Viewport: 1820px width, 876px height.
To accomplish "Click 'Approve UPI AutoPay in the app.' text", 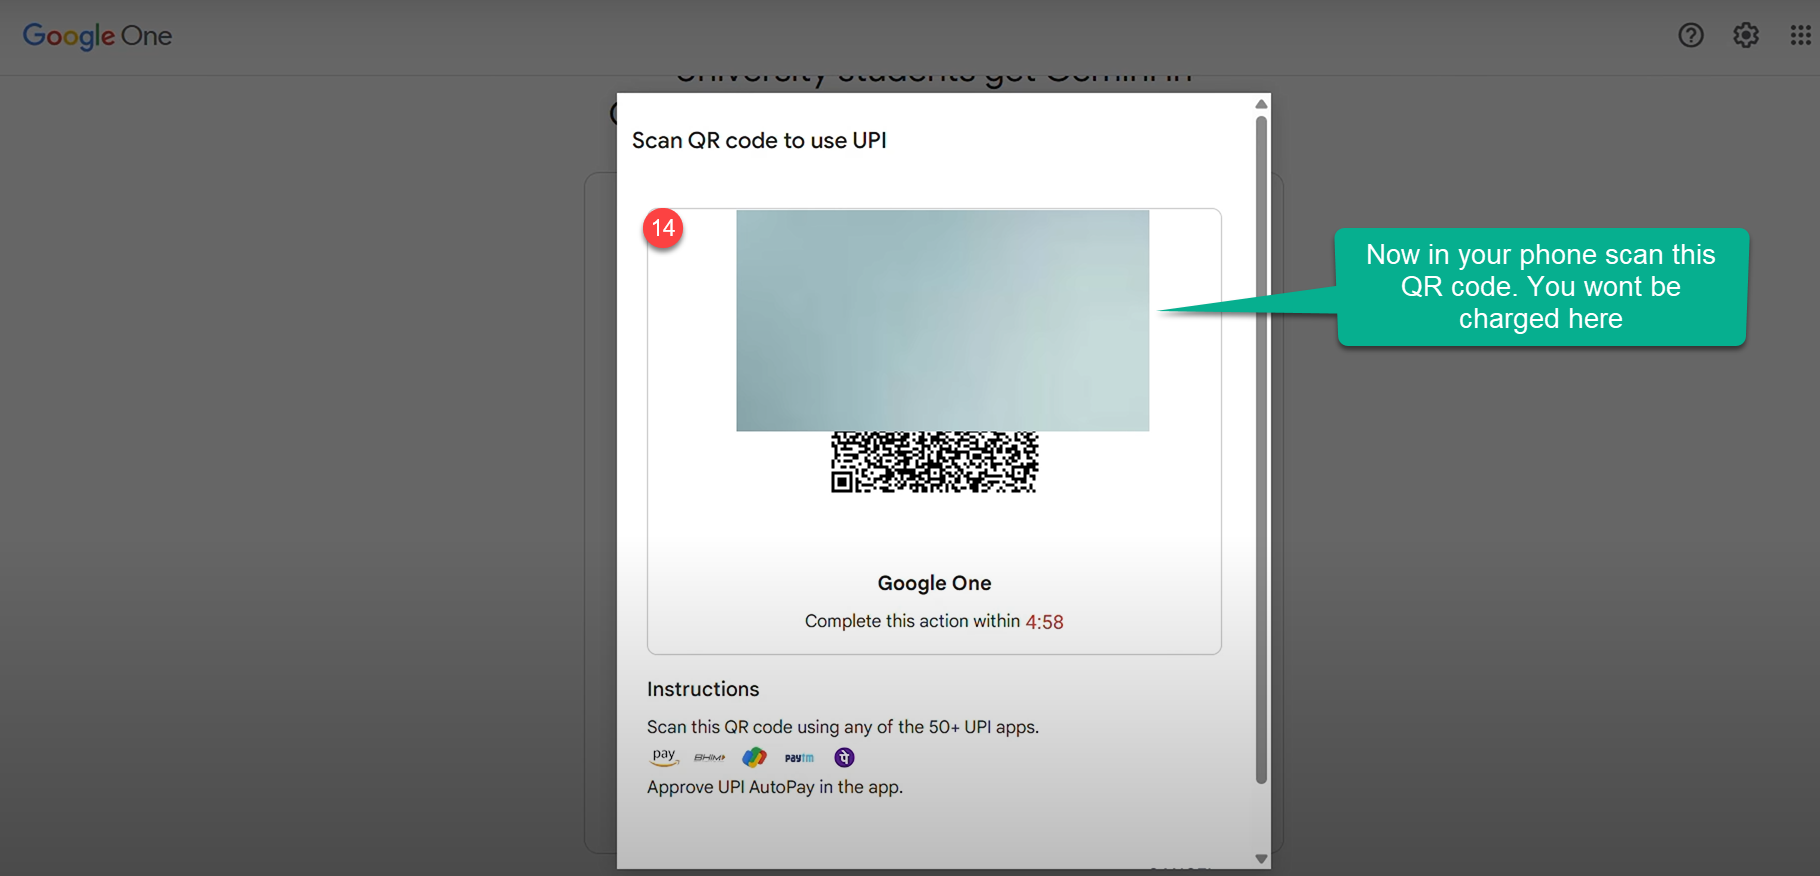I will 775,787.
